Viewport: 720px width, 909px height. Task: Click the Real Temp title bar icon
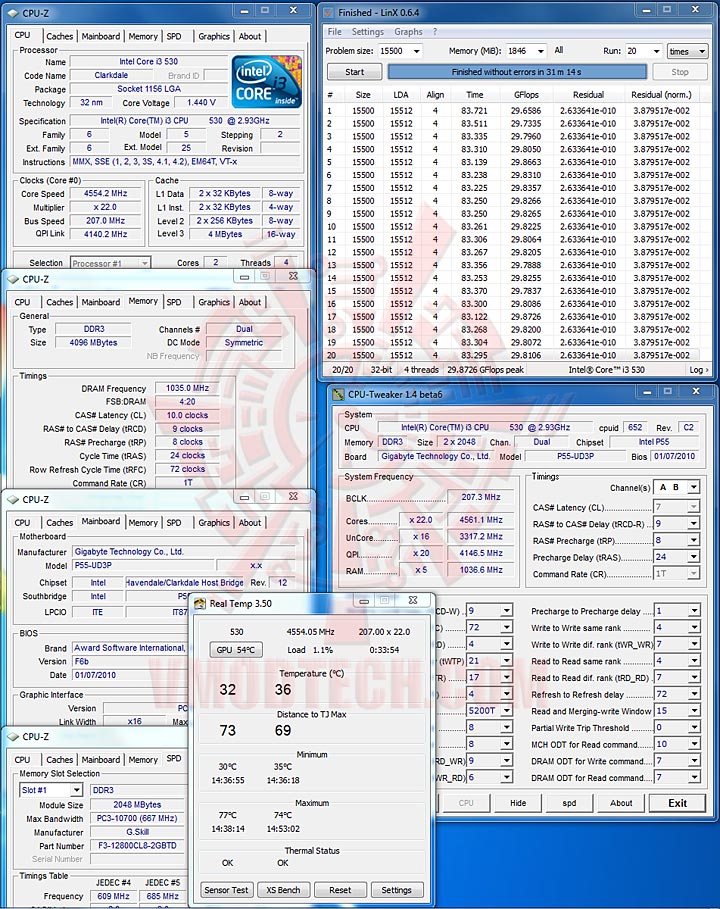(200, 603)
